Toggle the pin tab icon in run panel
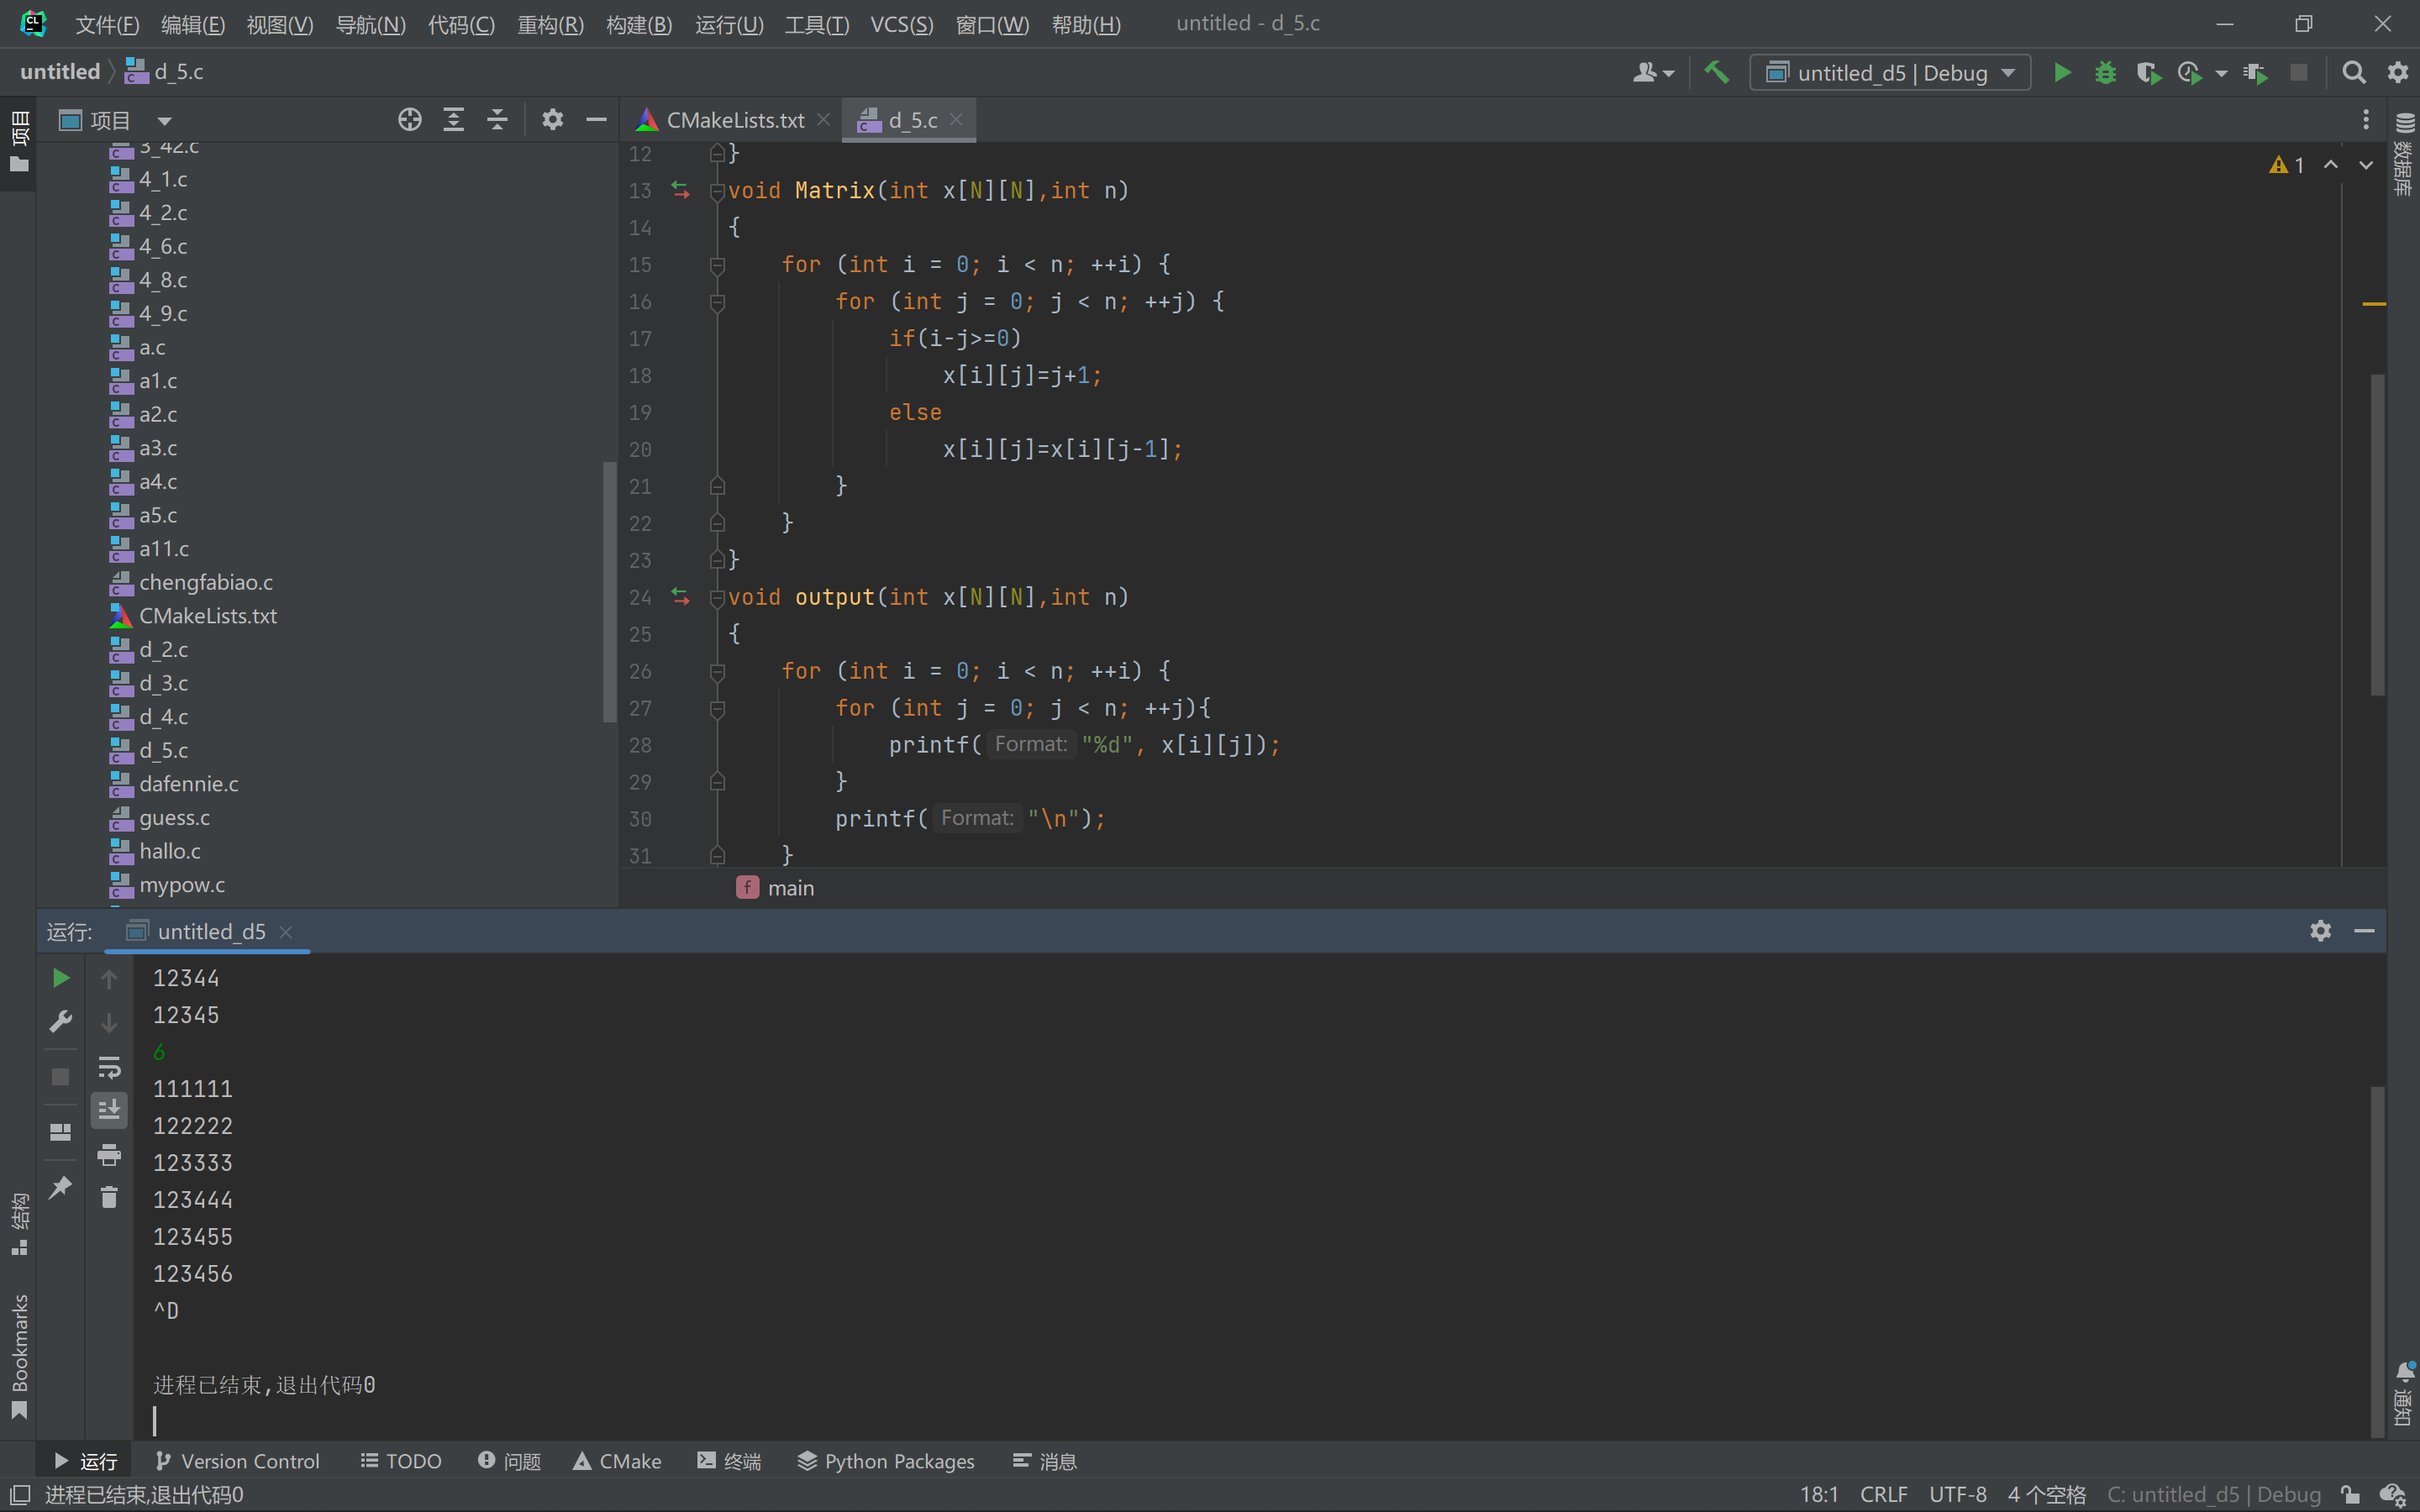 pyautogui.click(x=60, y=1187)
